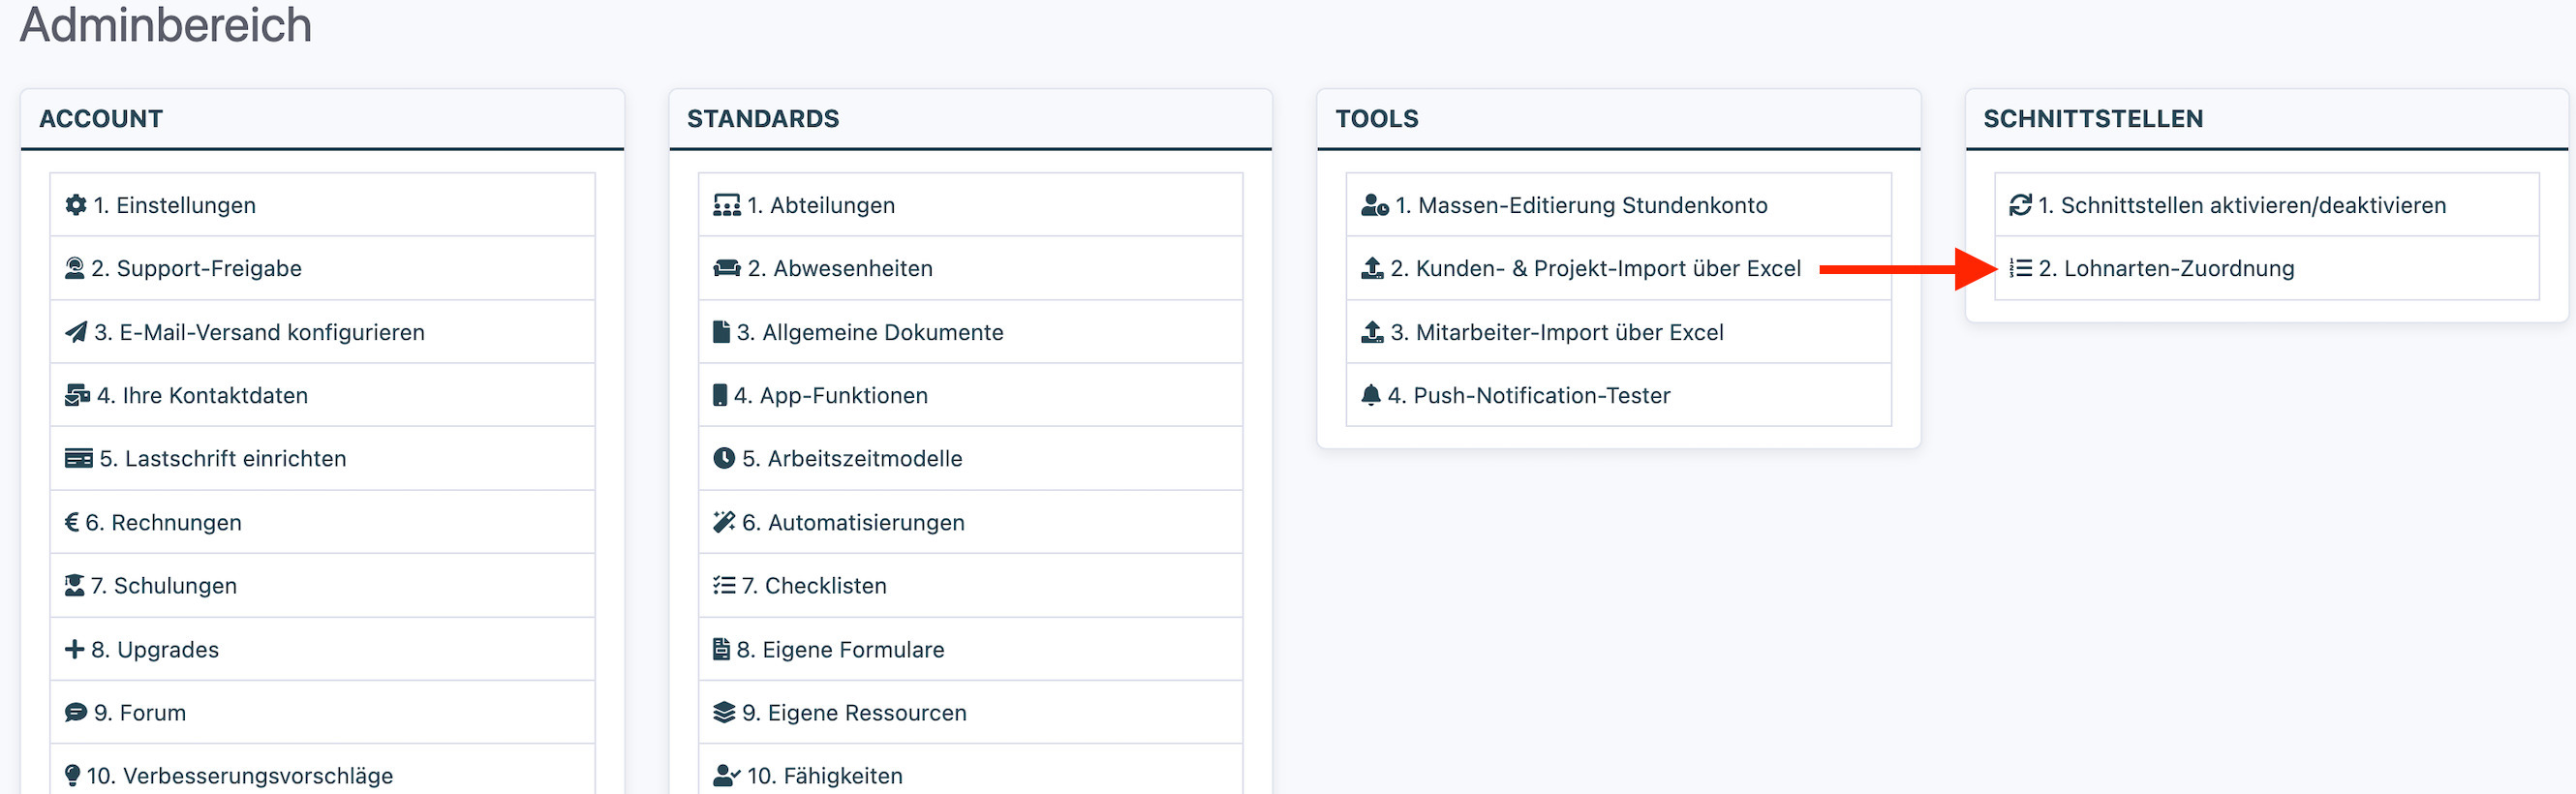2576x794 pixels.
Task: Click the euro icon beside Rechnungen
Action: (72, 522)
